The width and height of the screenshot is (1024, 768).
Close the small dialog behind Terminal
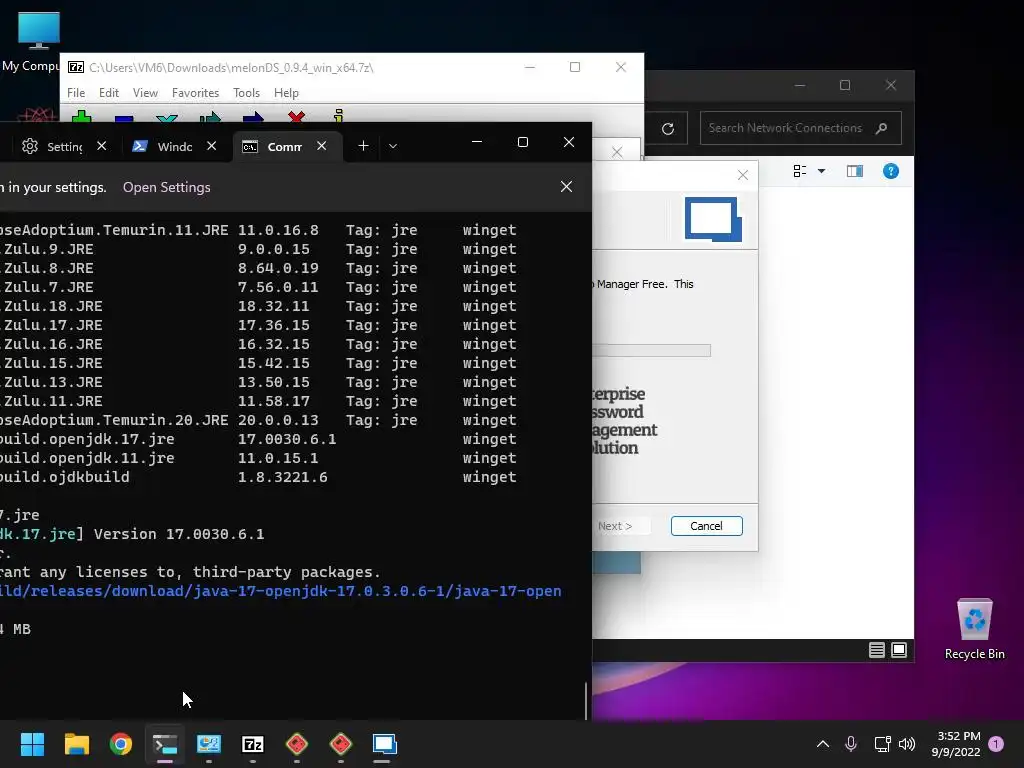coord(617,152)
